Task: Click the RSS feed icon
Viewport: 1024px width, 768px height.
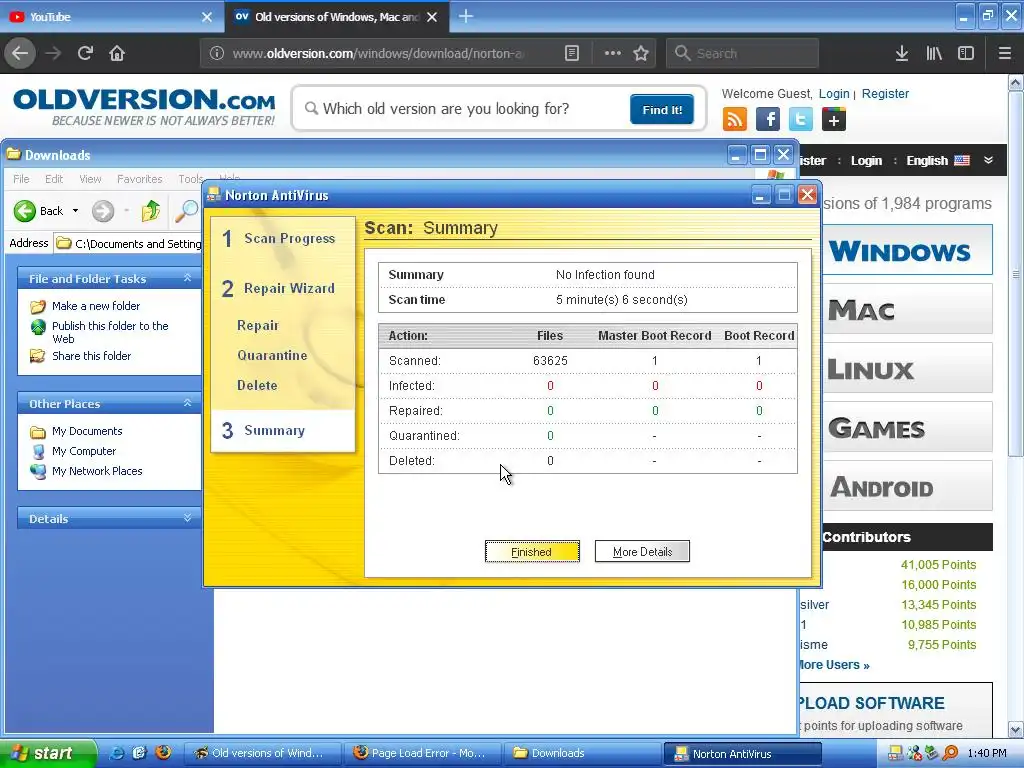Action: [x=735, y=120]
